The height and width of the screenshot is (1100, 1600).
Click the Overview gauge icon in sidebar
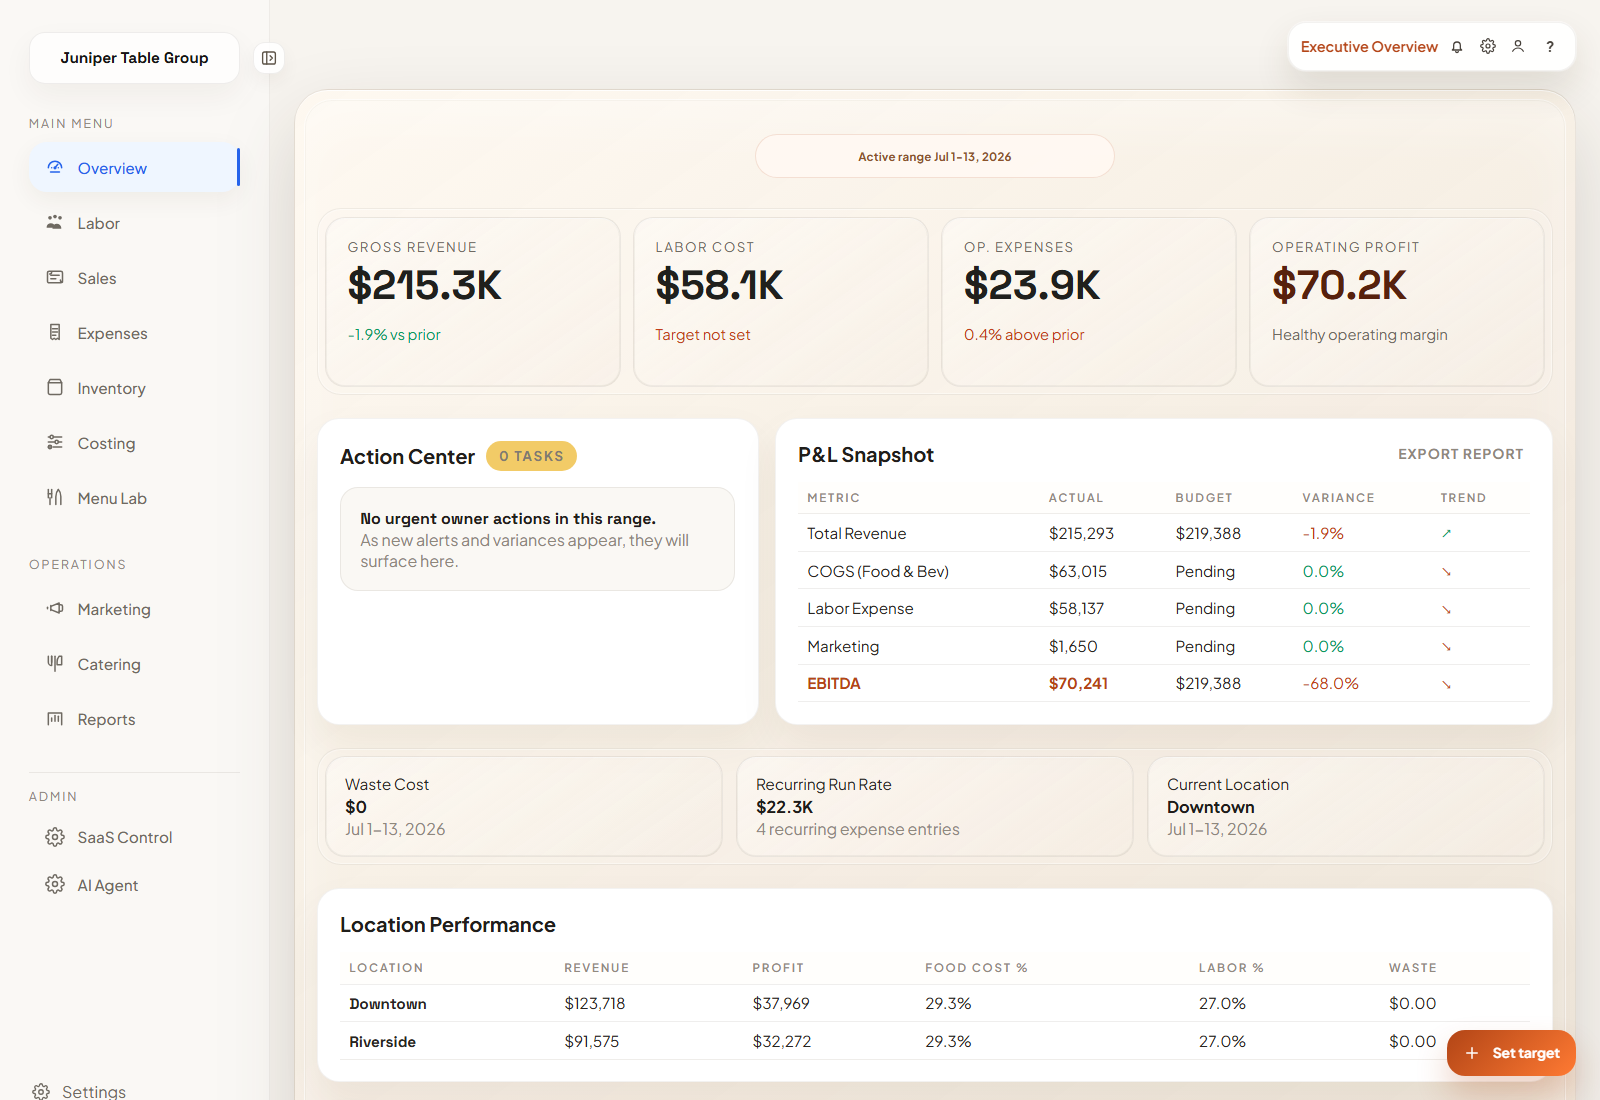coord(55,167)
